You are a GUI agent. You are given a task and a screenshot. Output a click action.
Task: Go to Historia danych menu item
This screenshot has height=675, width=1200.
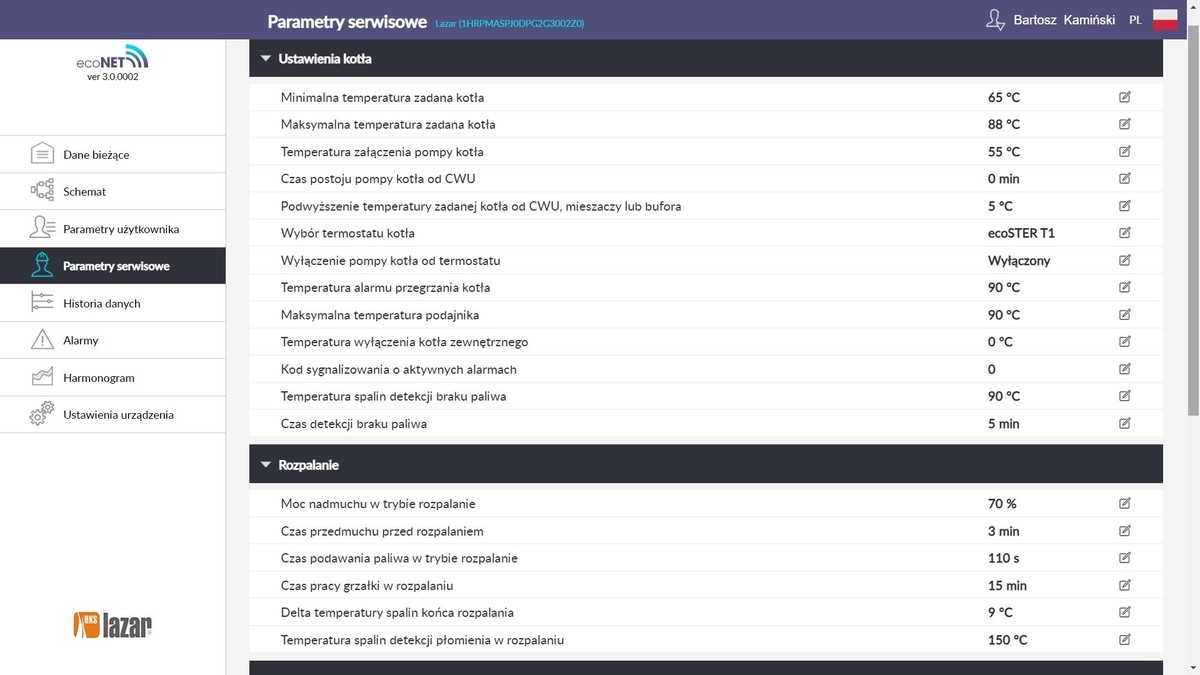click(101, 303)
